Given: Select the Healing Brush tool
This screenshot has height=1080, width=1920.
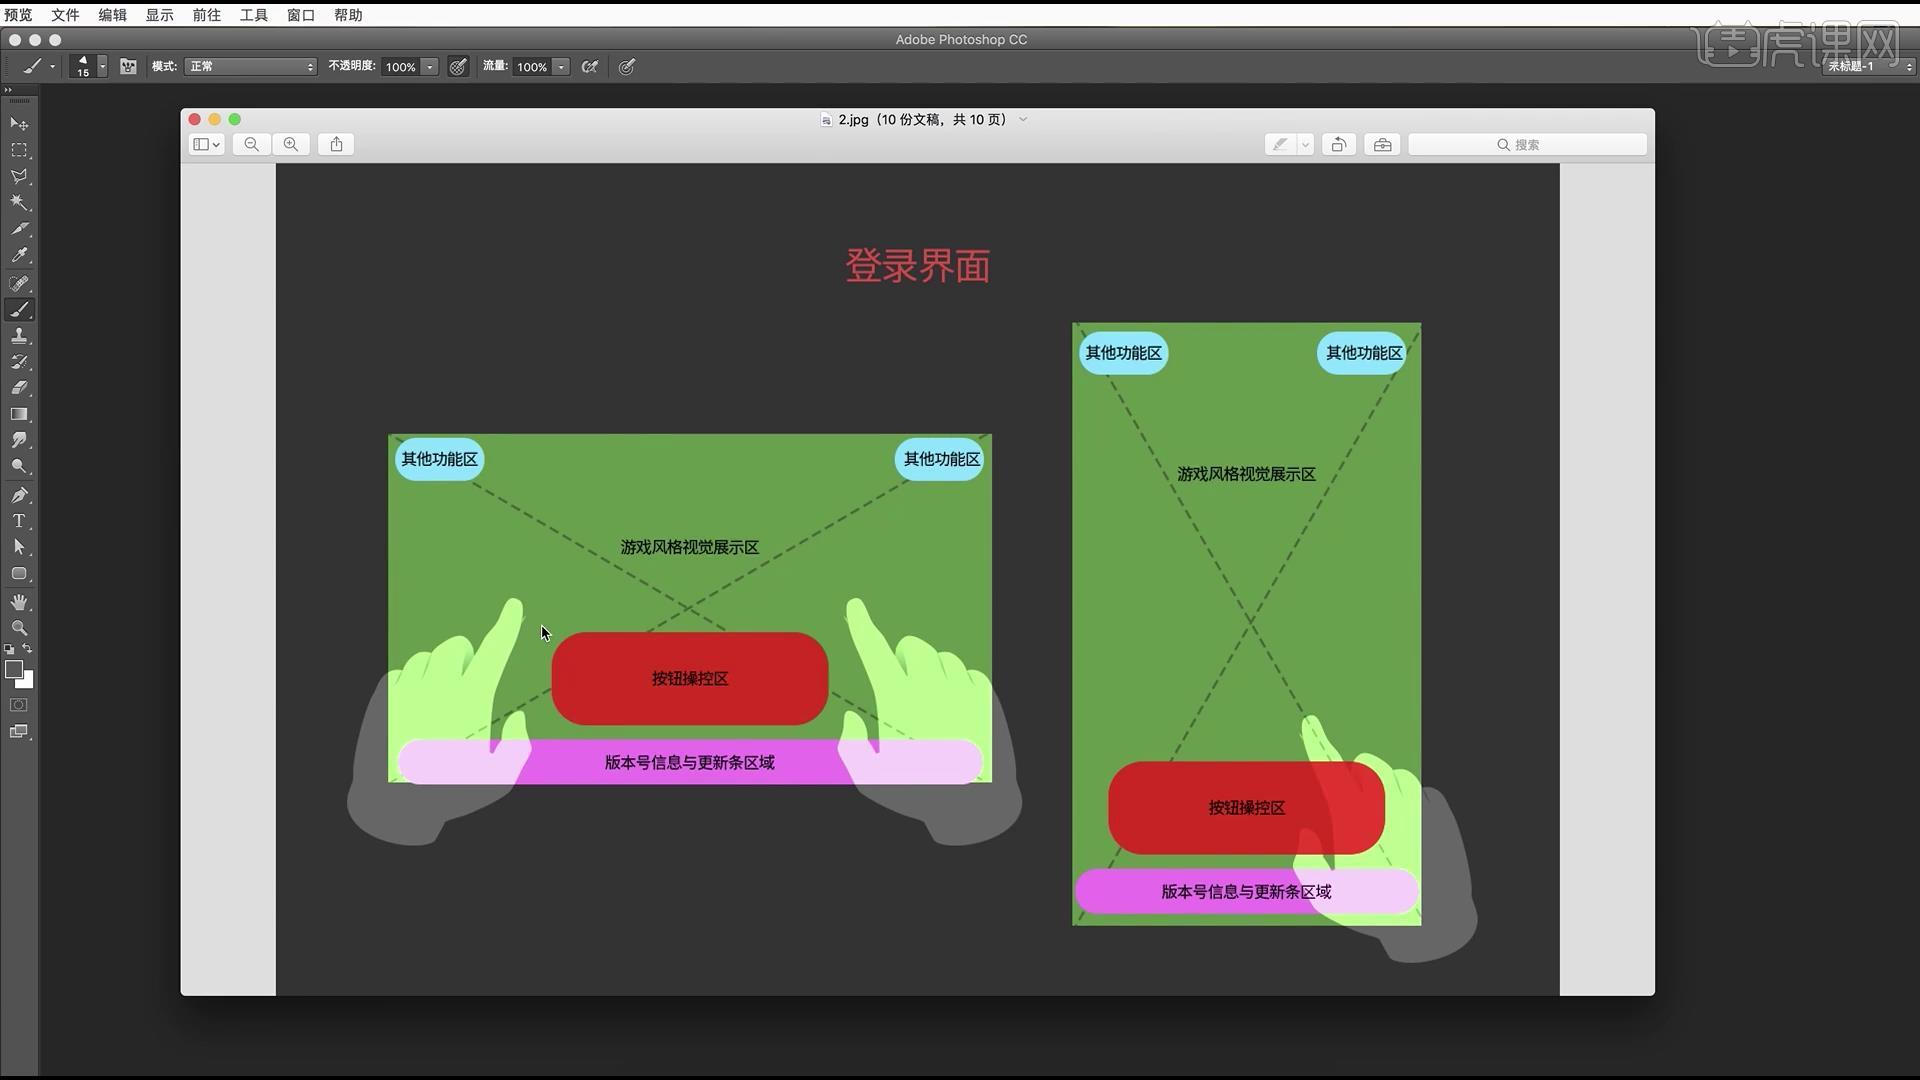Looking at the screenshot, I should tap(19, 283).
